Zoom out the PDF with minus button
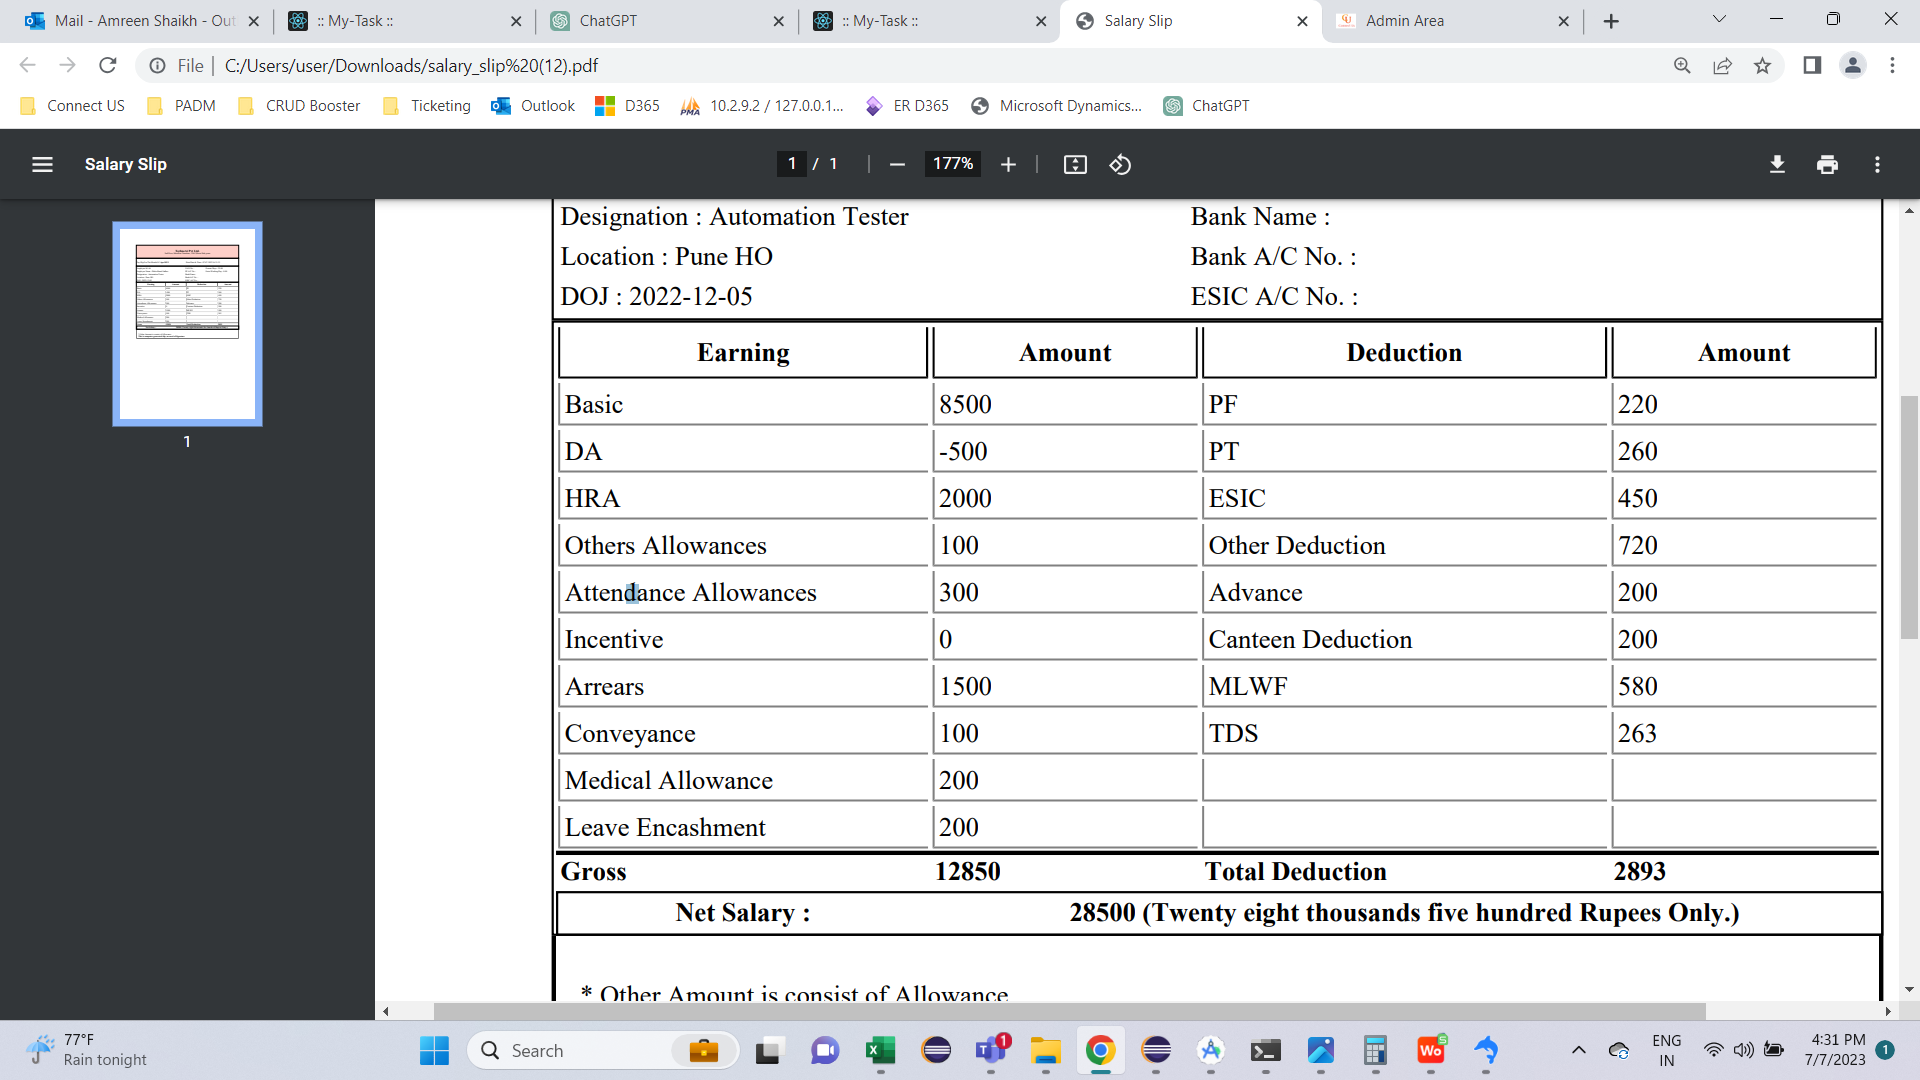The height and width of the screenshot is (1080, 1920). pyautogui.click(x=897, y=164)
